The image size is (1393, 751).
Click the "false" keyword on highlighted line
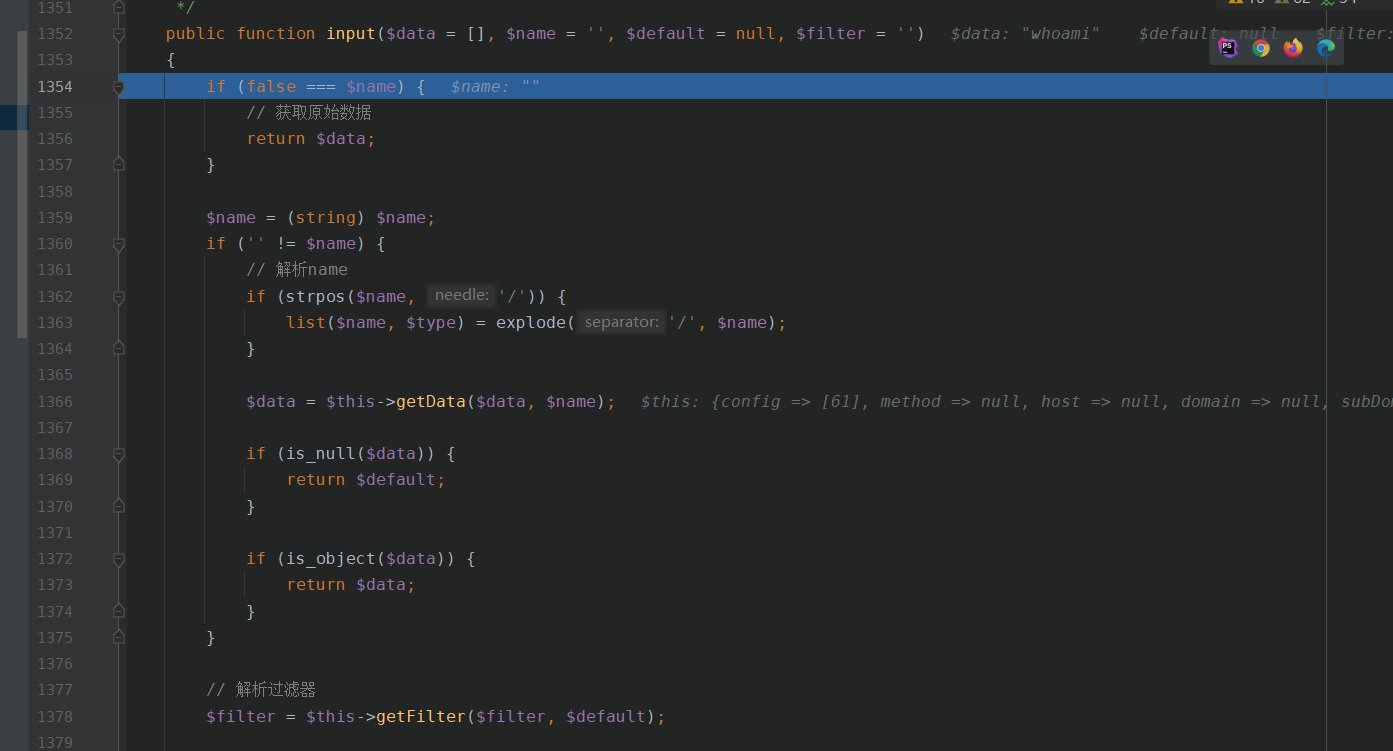(x=271, y=87)
